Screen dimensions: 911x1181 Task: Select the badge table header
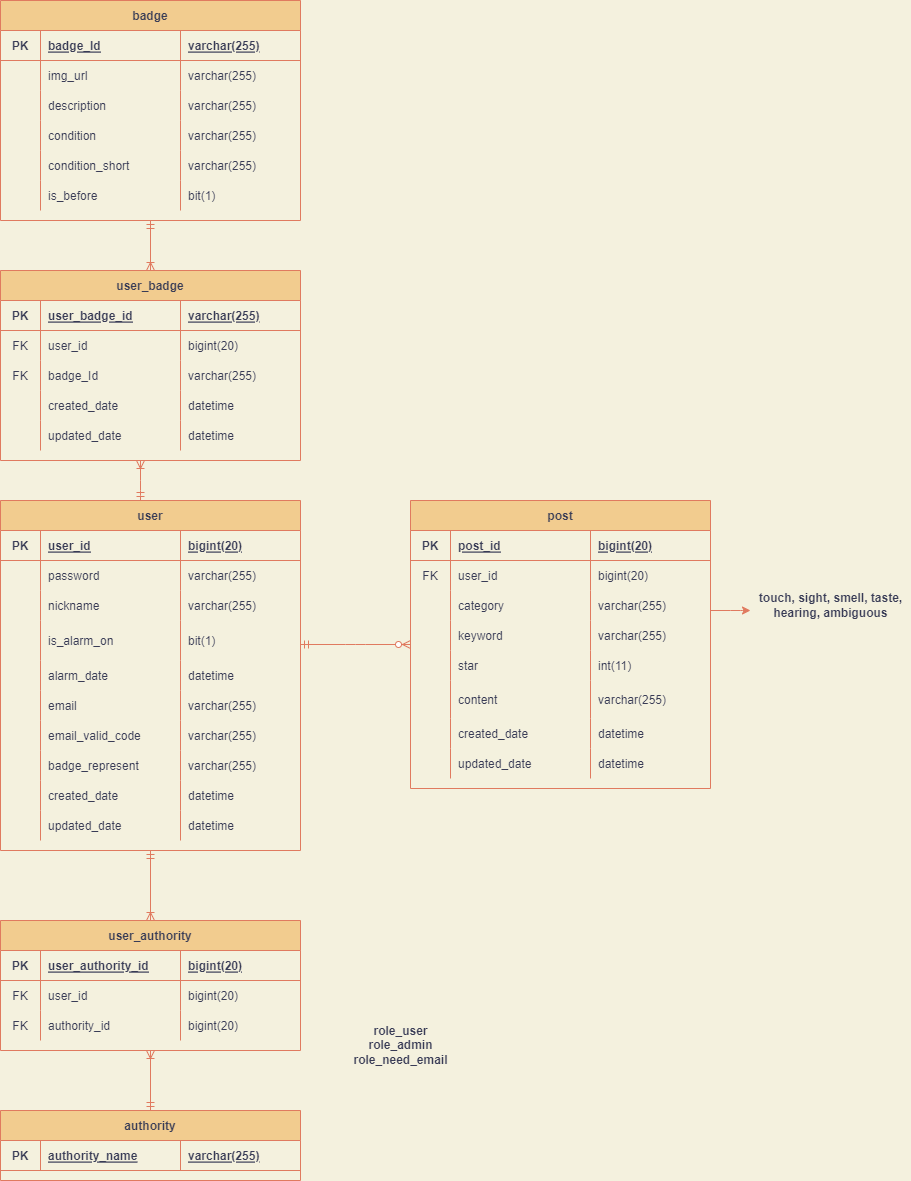pos(150,15)
